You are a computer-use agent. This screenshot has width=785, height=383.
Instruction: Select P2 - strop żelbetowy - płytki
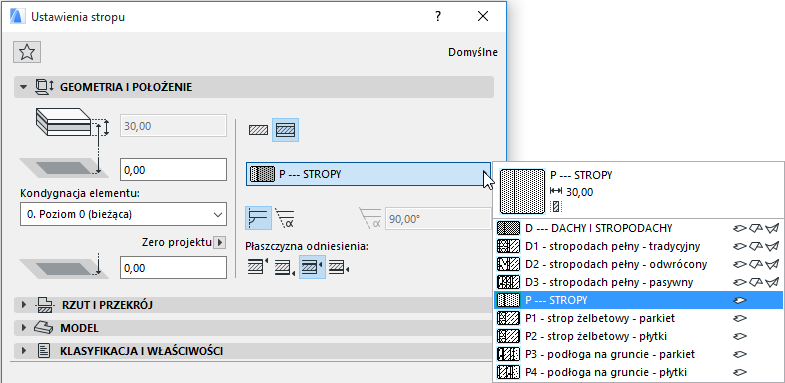[x=638, y=336]
